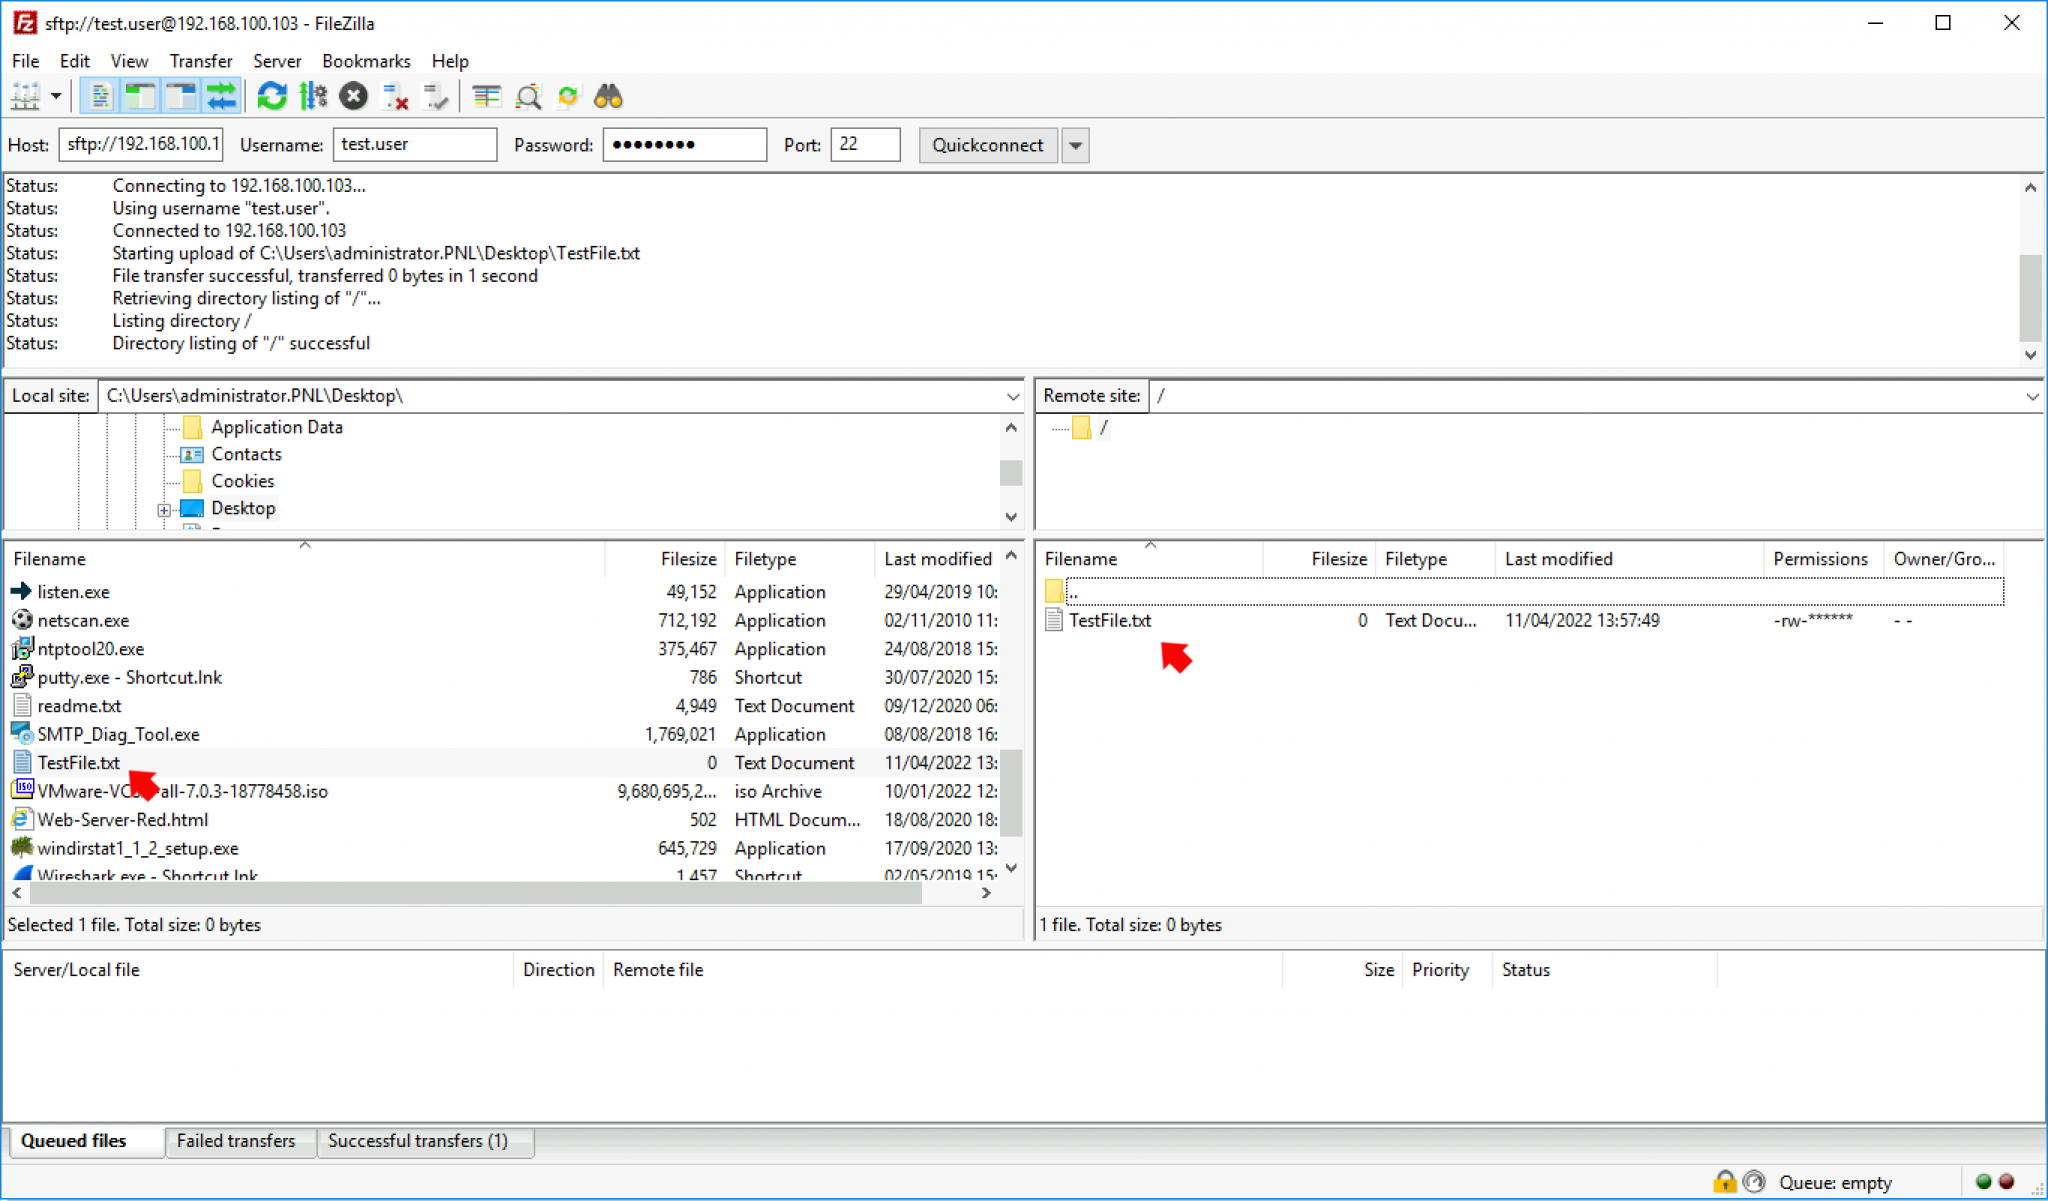Open the directory listing filters dialog
Viewport: 2048px width, 1201px height.
pos(486,97)
